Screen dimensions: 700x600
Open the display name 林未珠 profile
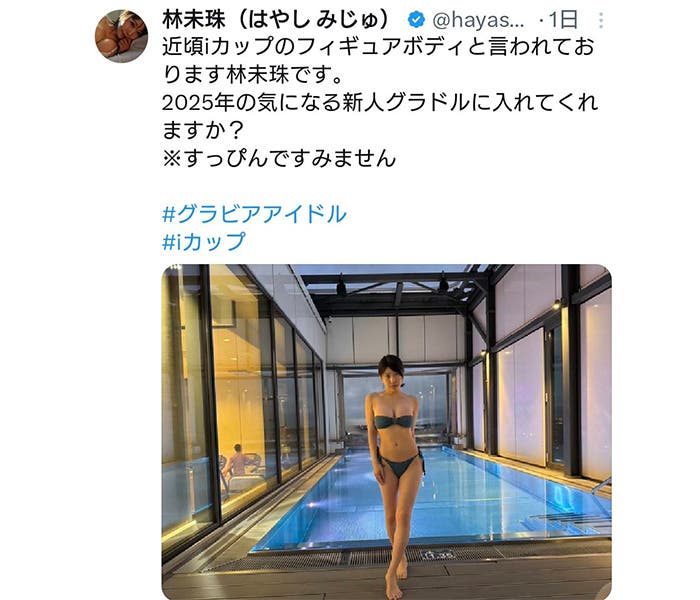click(x=194, y=20)
